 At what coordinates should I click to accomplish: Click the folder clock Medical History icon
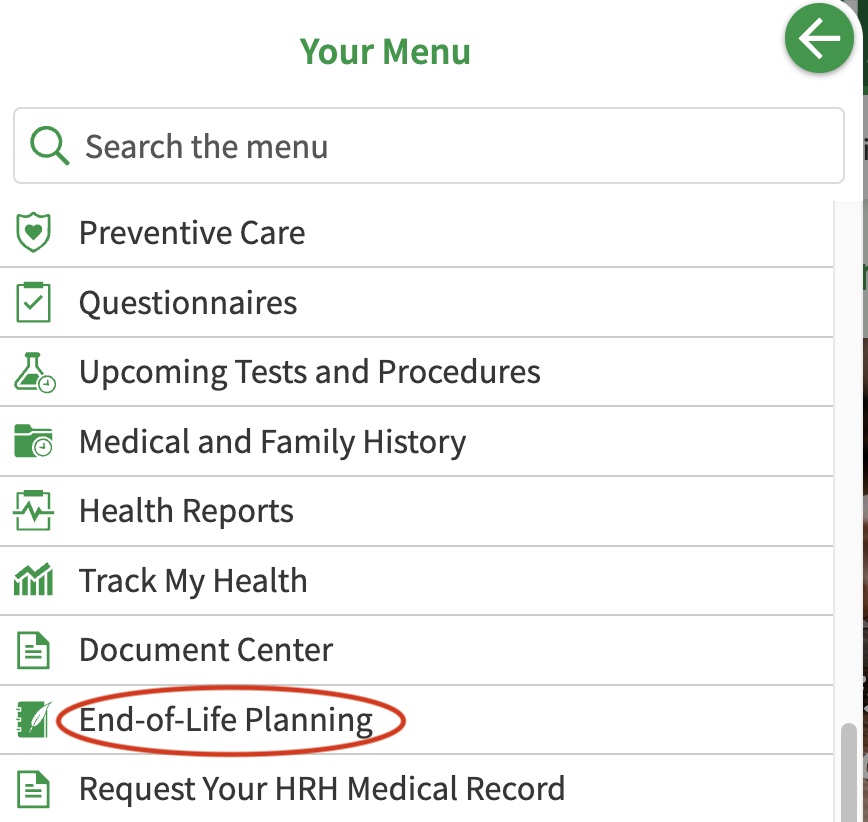[x=33, y=441]
